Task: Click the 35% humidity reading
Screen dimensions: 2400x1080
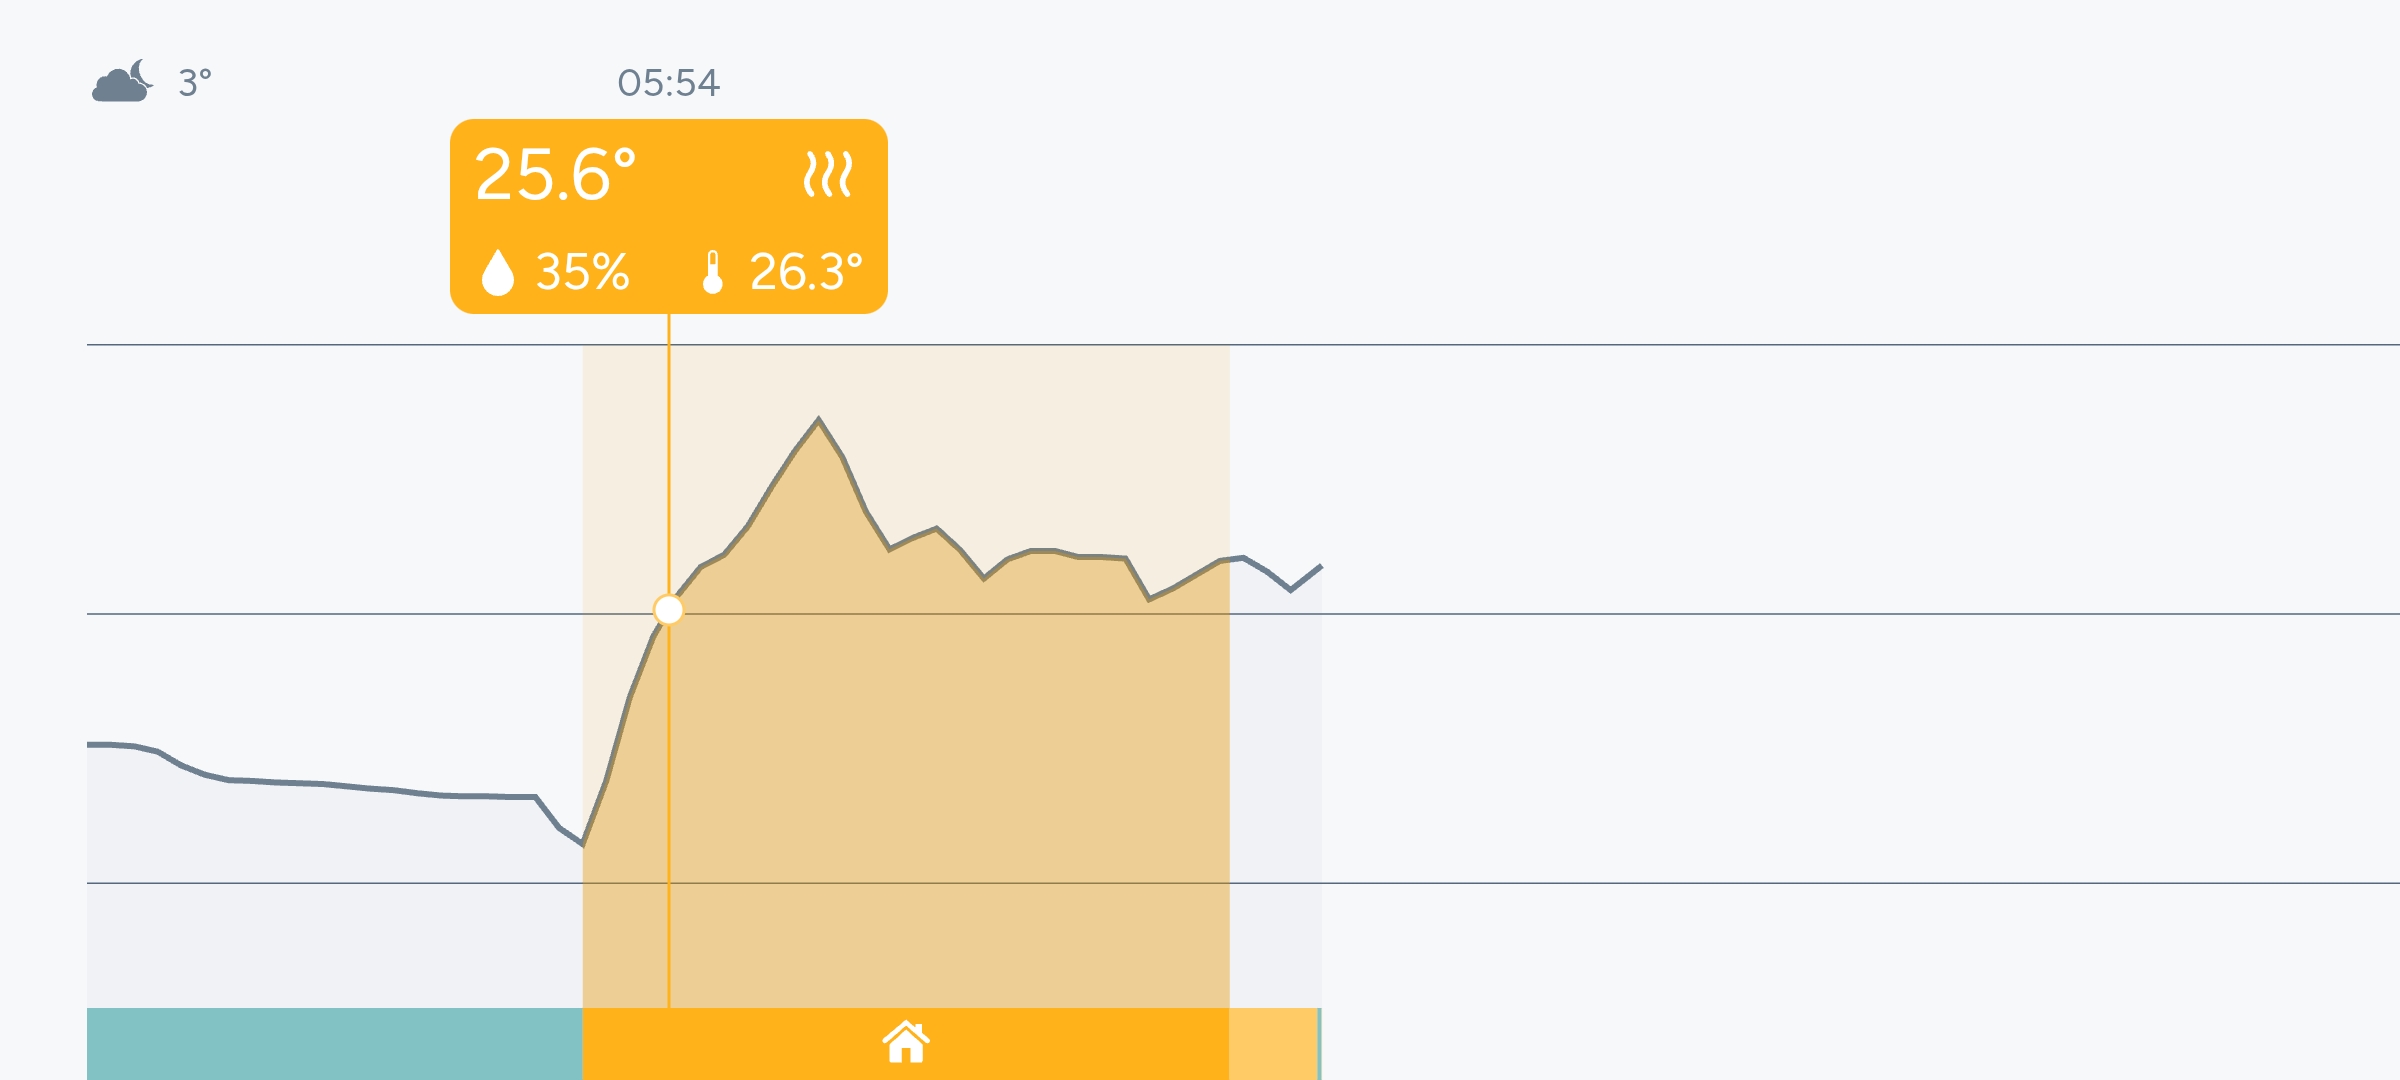Action: pos(582,271)
